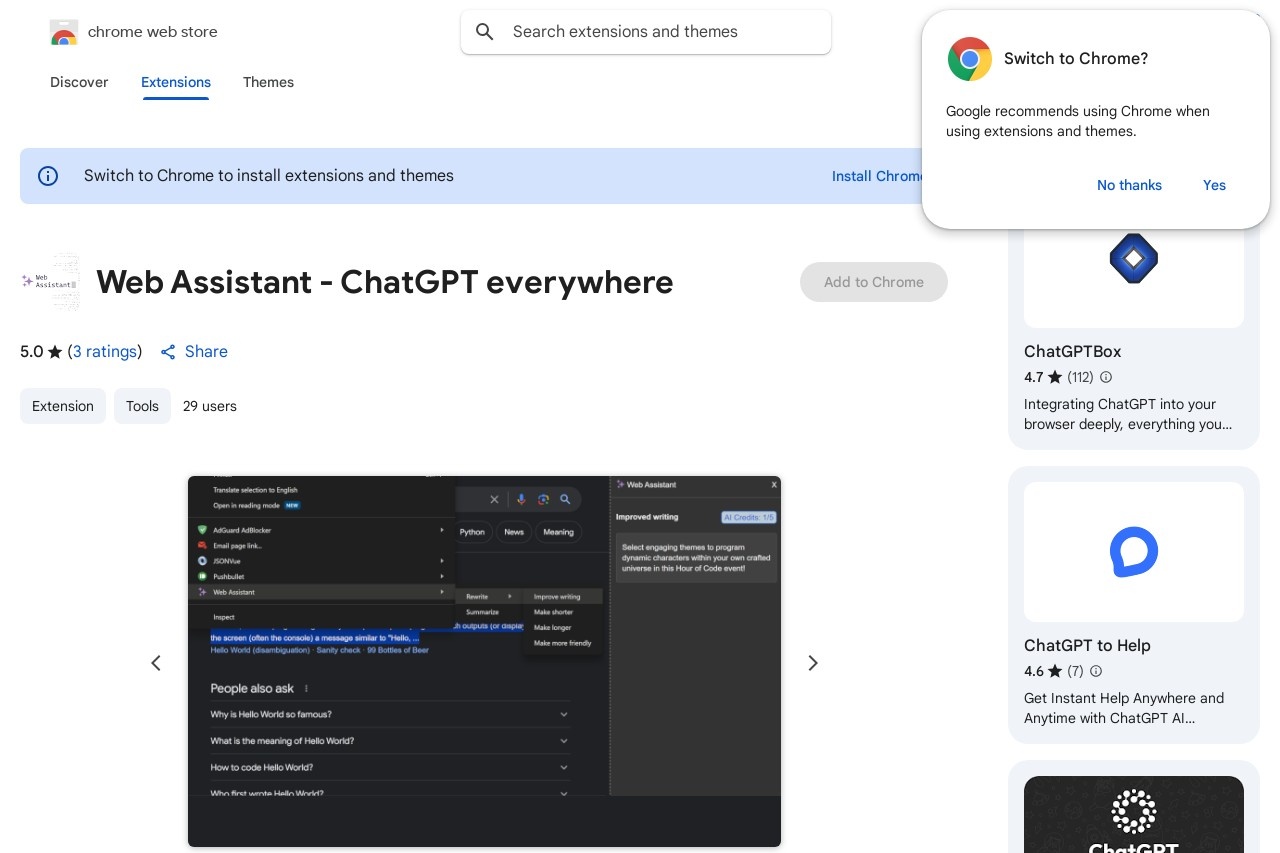The image size is (1280, 853).
Task: Show previous screenshot with left arrow
Action: [156, 663]
